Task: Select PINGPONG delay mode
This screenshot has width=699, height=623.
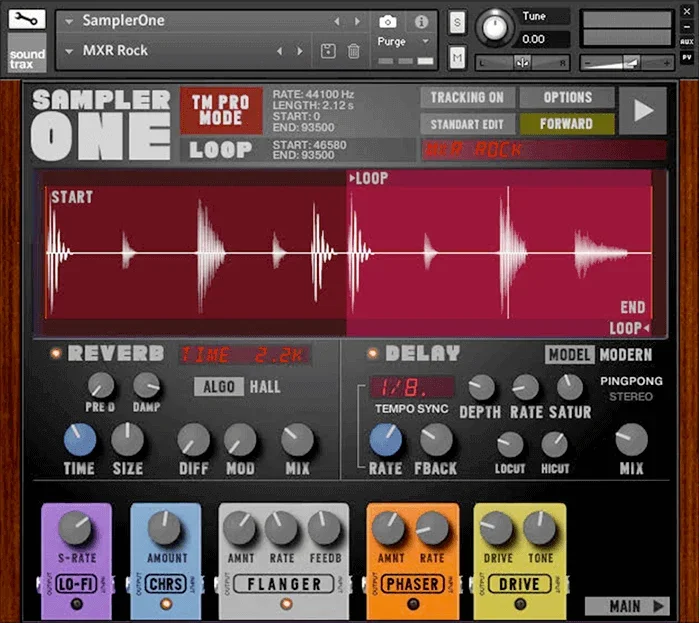Action: (x=631, y=381)
